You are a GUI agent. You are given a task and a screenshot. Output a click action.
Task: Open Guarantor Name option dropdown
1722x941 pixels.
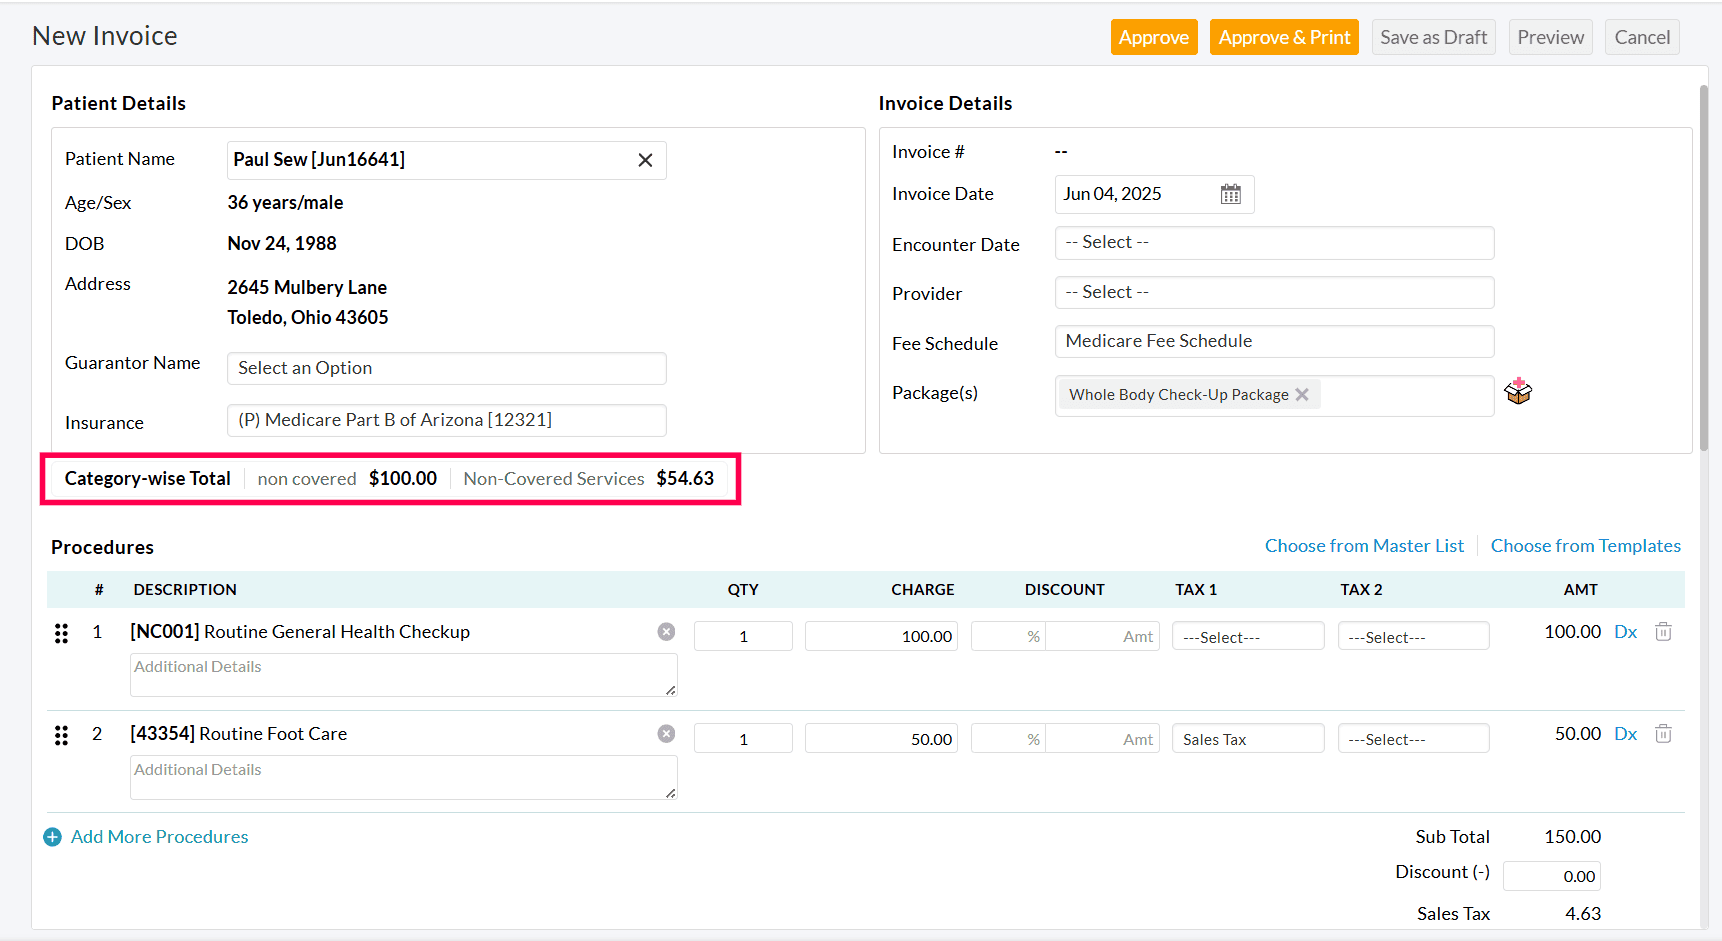(x=446, y=368)
